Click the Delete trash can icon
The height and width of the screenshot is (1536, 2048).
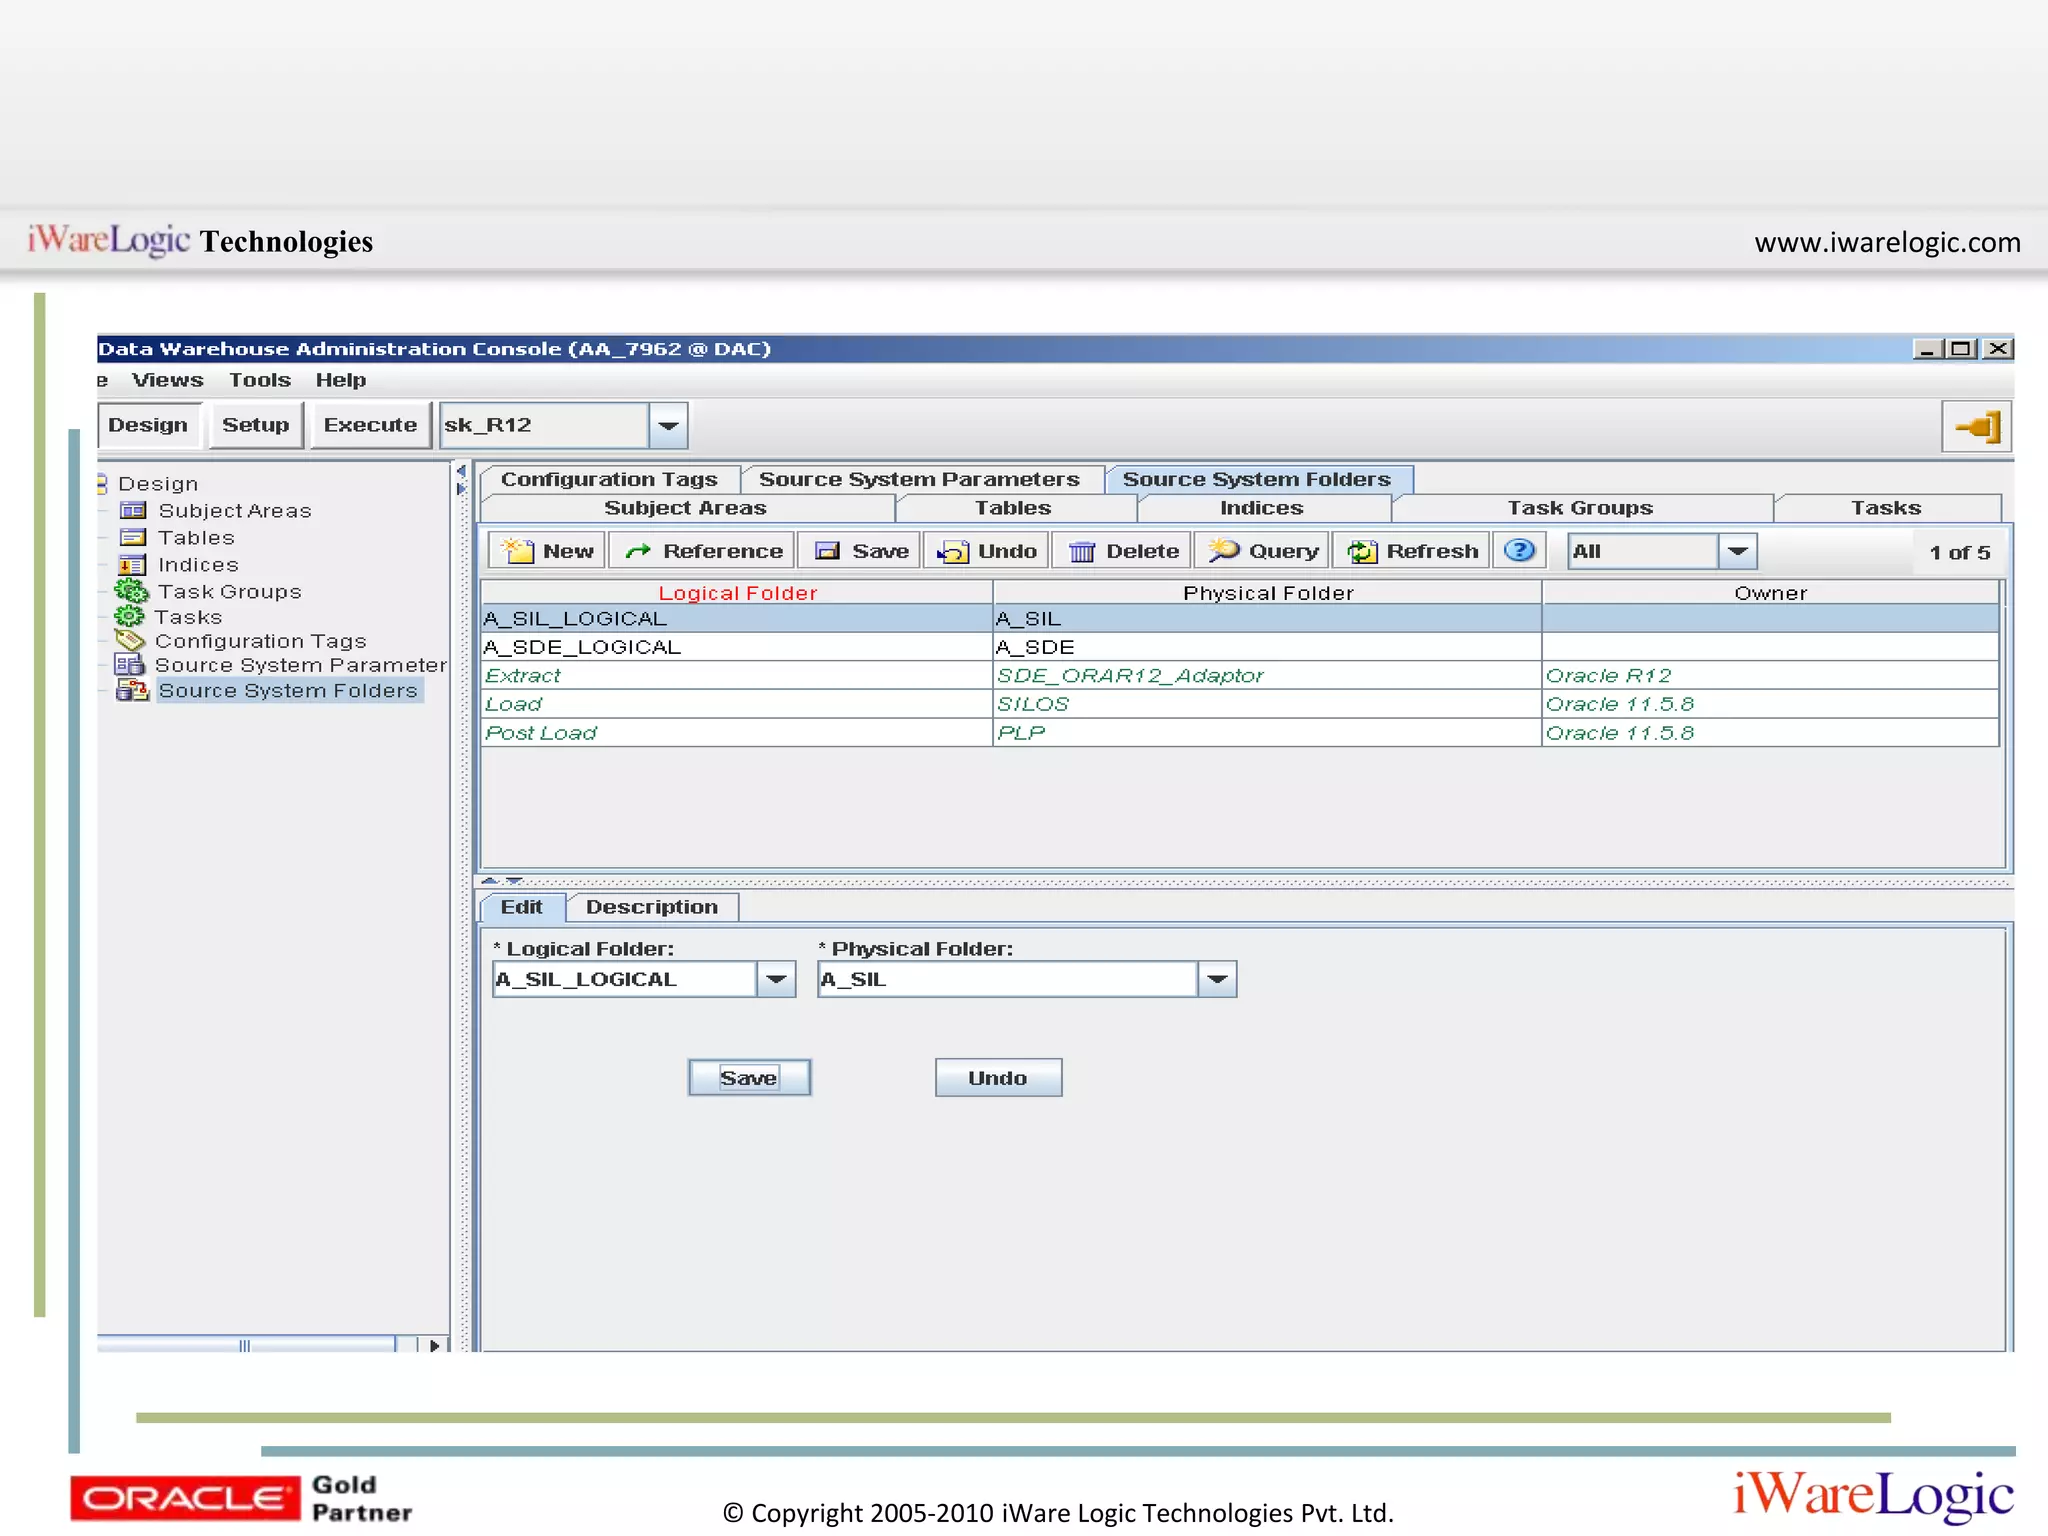coord(1082,551)
